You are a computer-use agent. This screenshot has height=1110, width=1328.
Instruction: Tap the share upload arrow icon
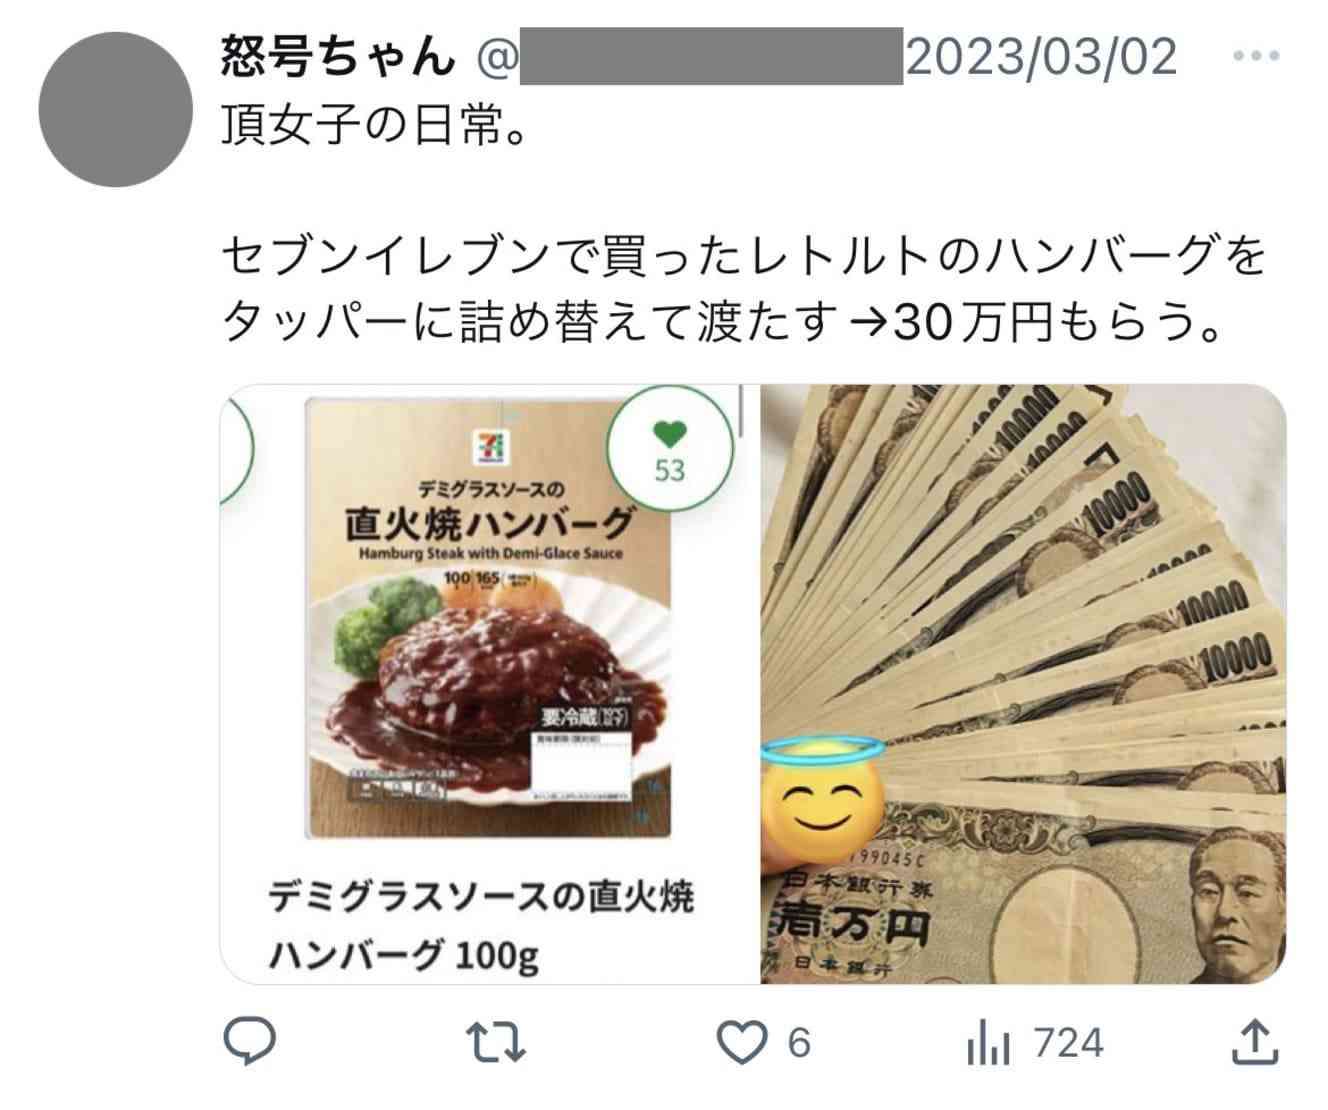1254,1042
